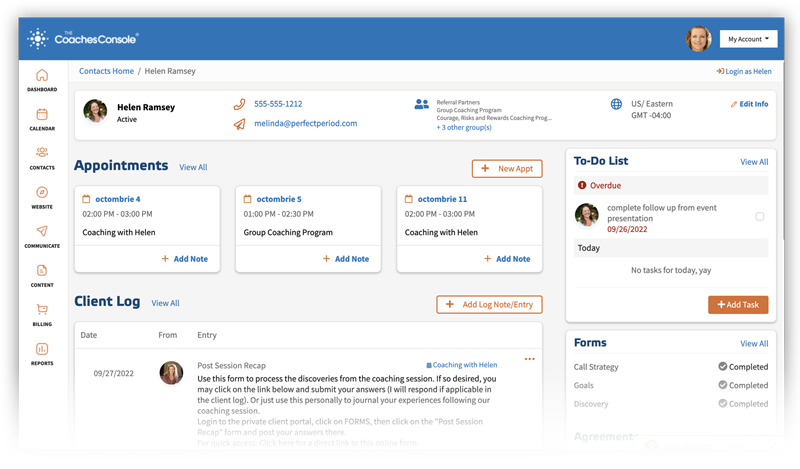Click View All next to Appointments

point(193,167)
